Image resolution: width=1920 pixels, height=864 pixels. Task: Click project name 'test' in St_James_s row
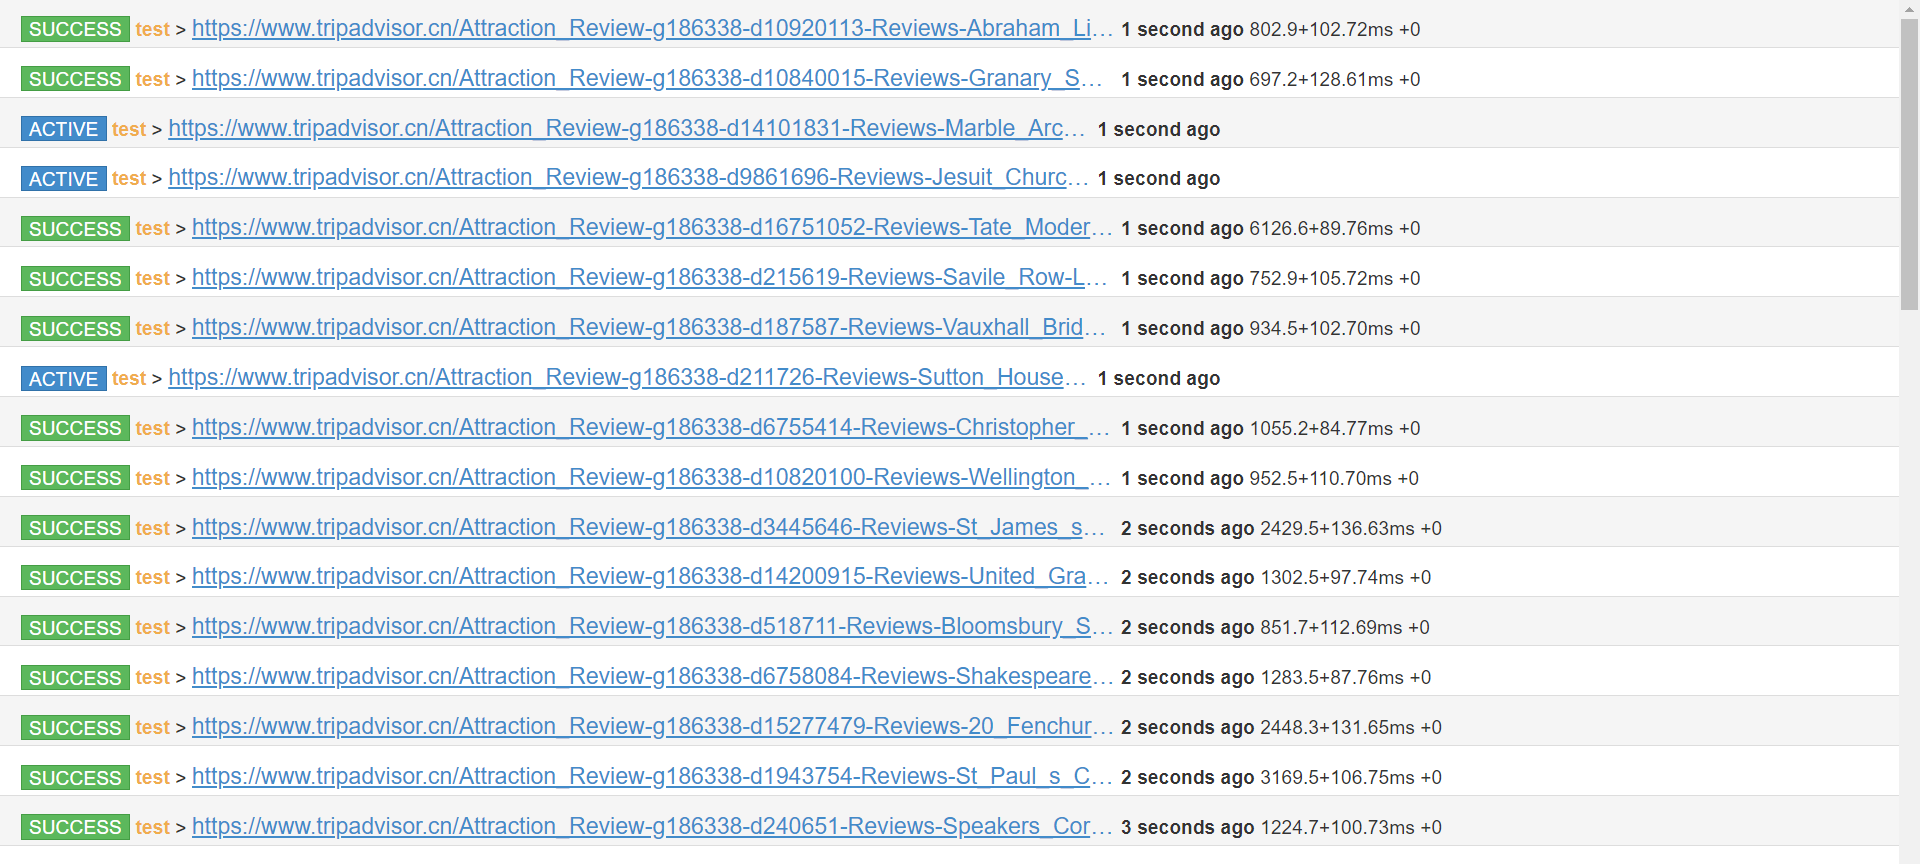pos(153,528)
